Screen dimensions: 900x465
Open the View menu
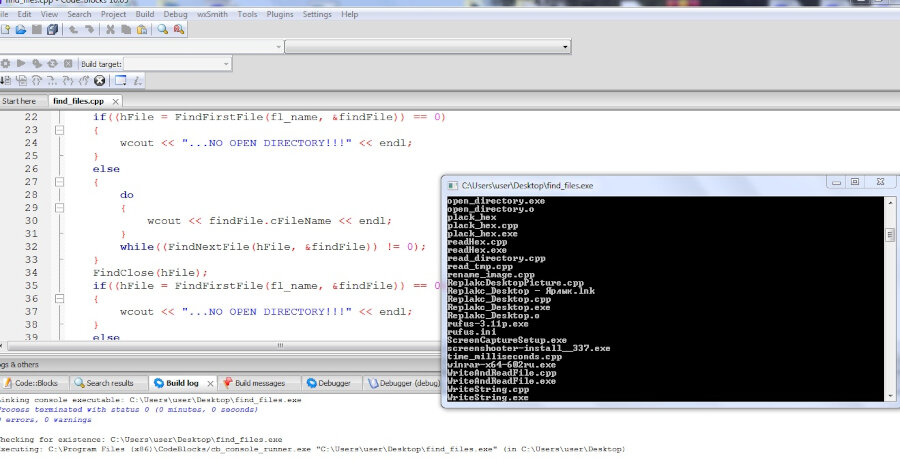tap(49, 14)
